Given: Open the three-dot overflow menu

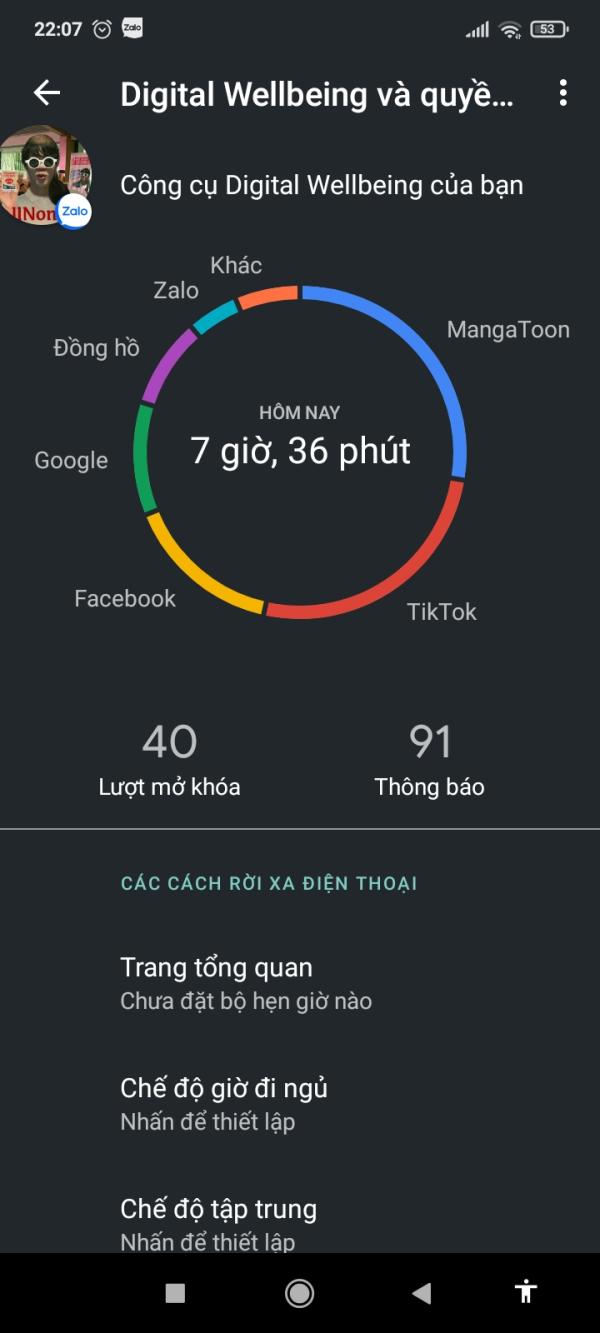Looking at the screenshot, I should click(x=563, y=93).
